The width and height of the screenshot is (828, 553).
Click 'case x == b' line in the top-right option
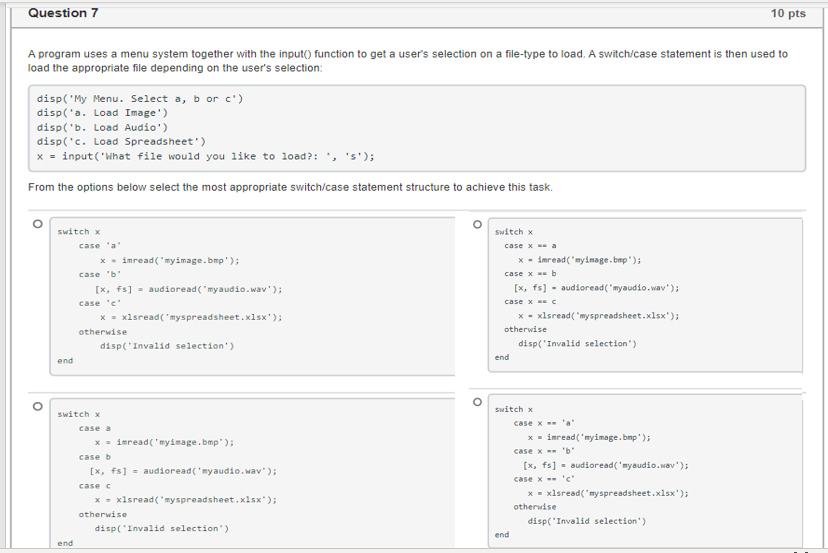point(530,274)
